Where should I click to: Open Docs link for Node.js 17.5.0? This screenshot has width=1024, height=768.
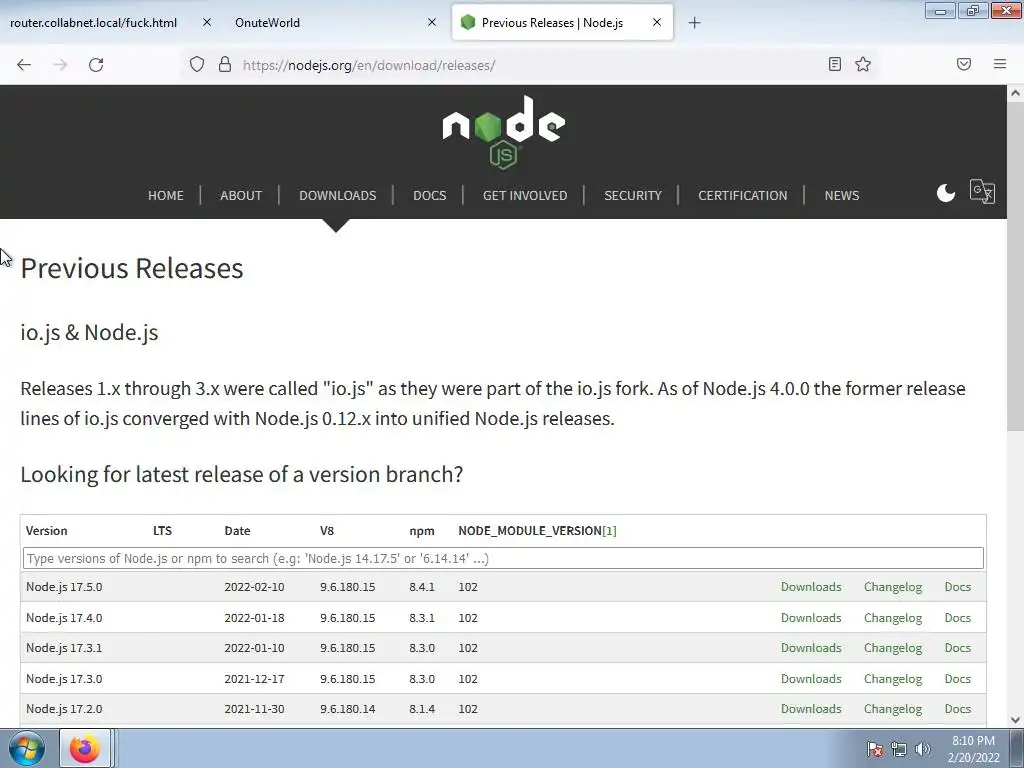957,587
